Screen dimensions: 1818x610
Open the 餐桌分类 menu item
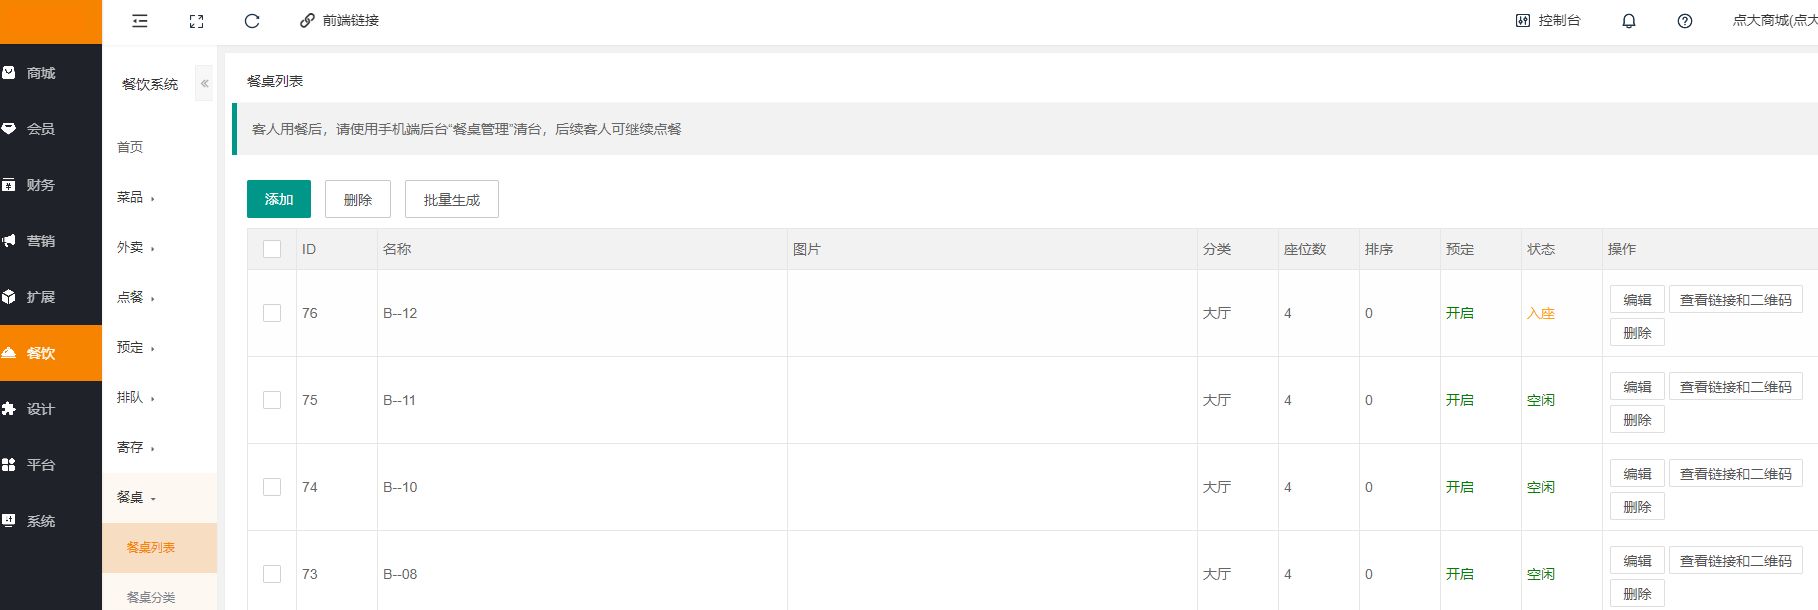(x=151, y=597)
